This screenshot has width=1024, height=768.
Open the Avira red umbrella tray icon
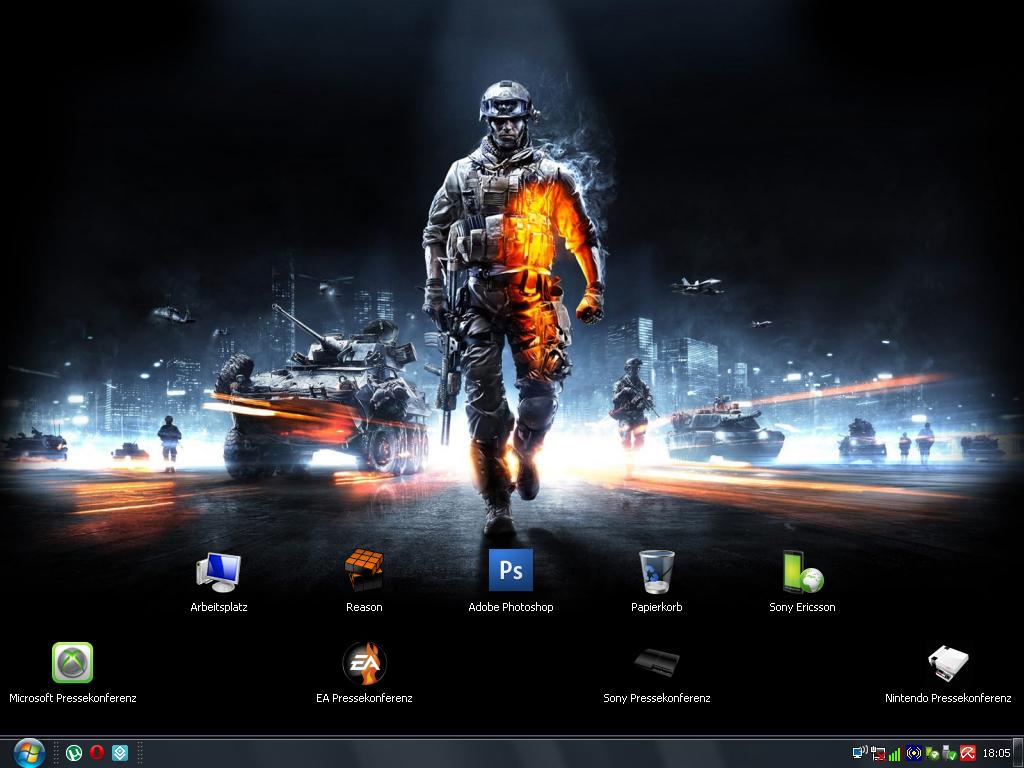coord(967,753)
